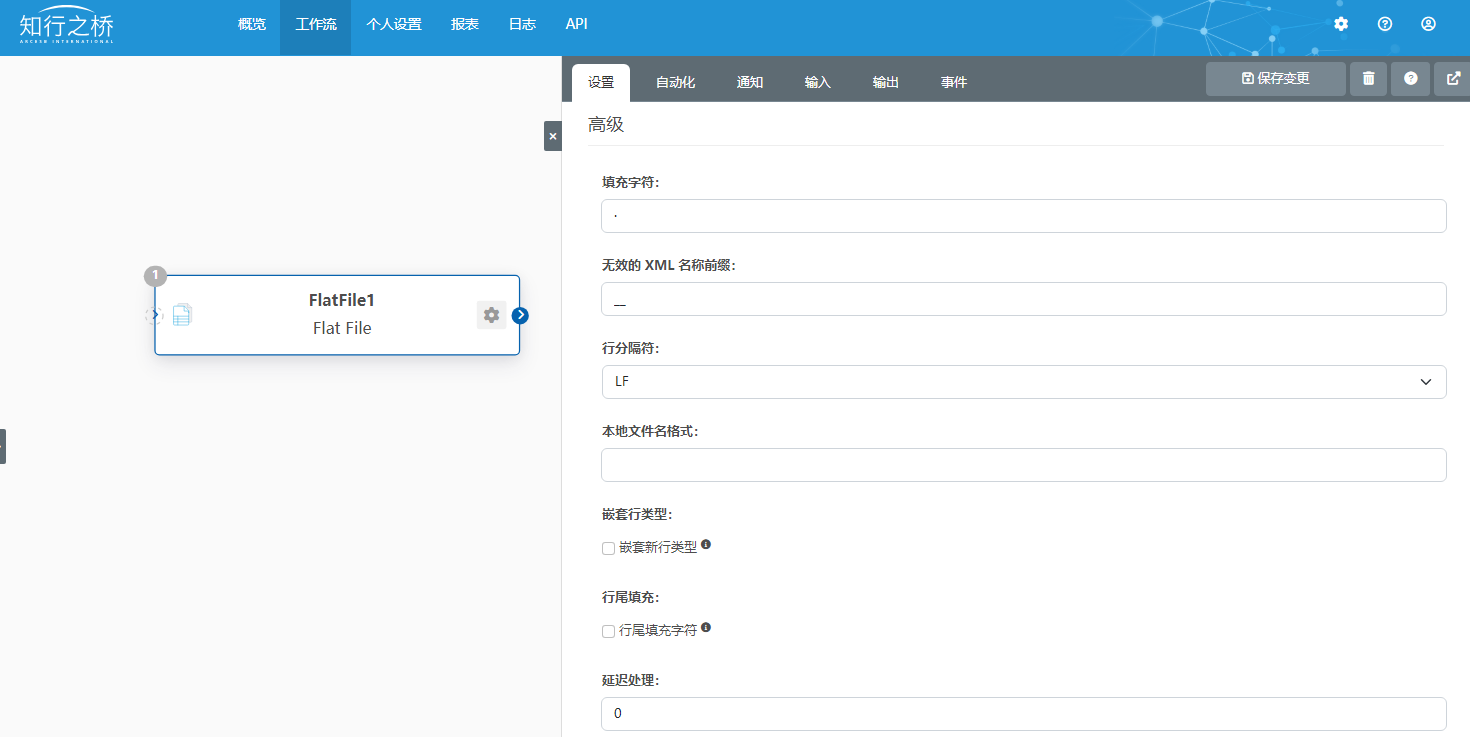Enable the 嵌套新行类型 checkbox
The image size is (1470, 737).
pyautogui.click(x=608, y=548)
